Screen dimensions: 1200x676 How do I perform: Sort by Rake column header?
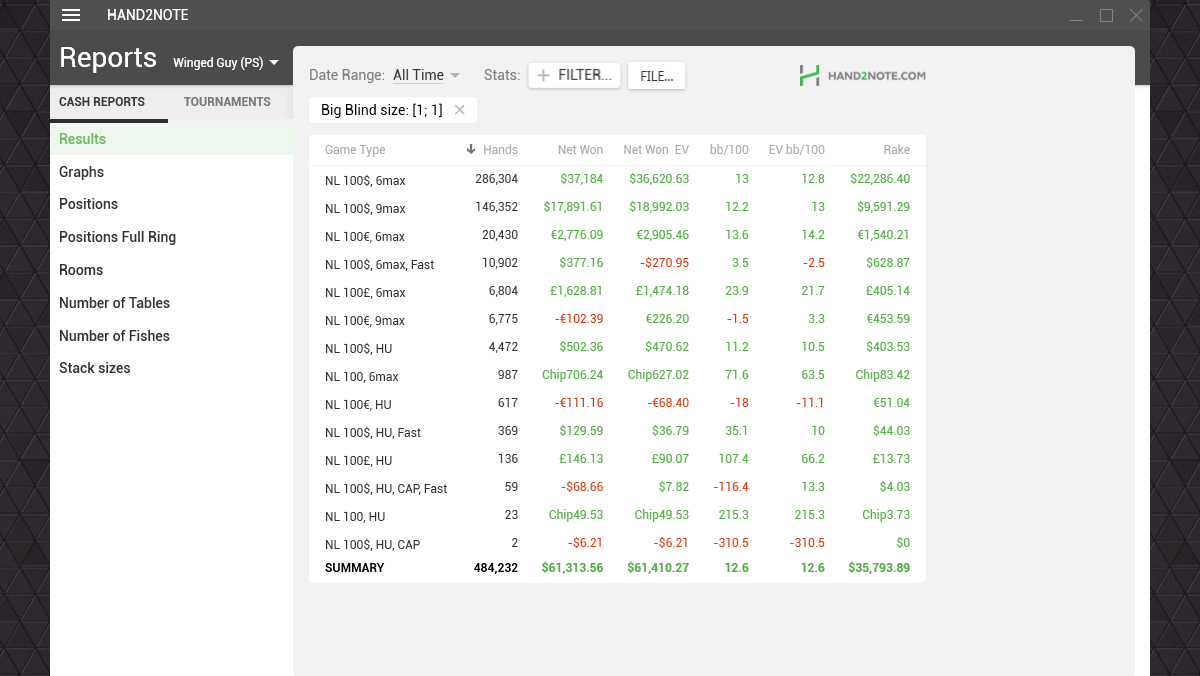(897, 150)
